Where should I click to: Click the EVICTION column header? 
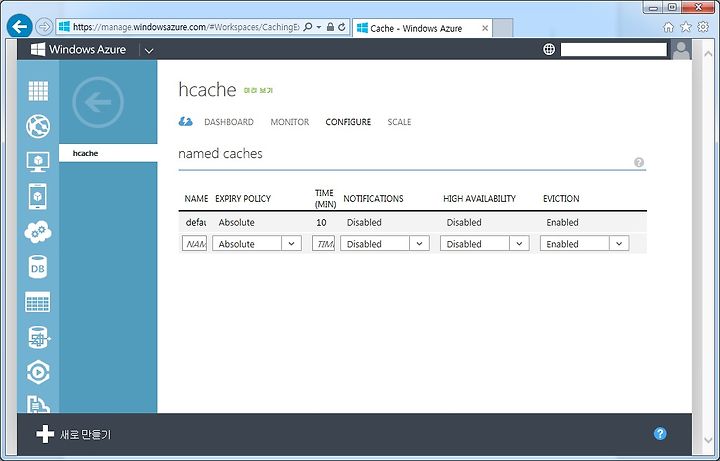pyautogui.click(x=561, y=198)
